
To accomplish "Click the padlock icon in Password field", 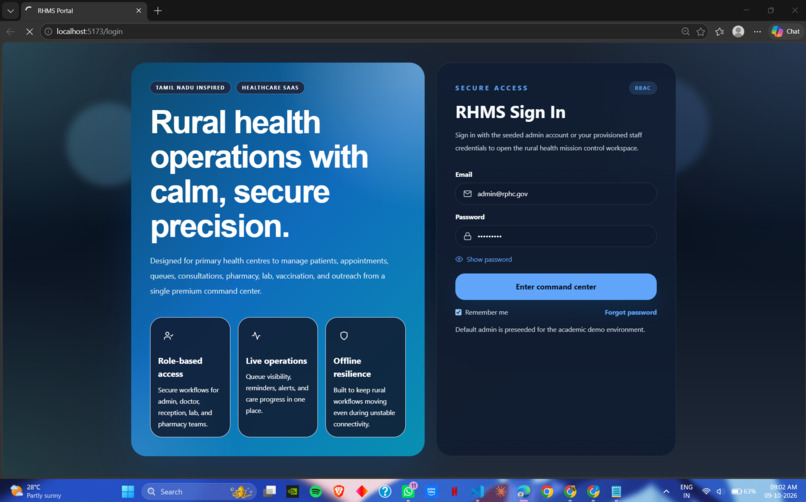I will tap(467, 236).
